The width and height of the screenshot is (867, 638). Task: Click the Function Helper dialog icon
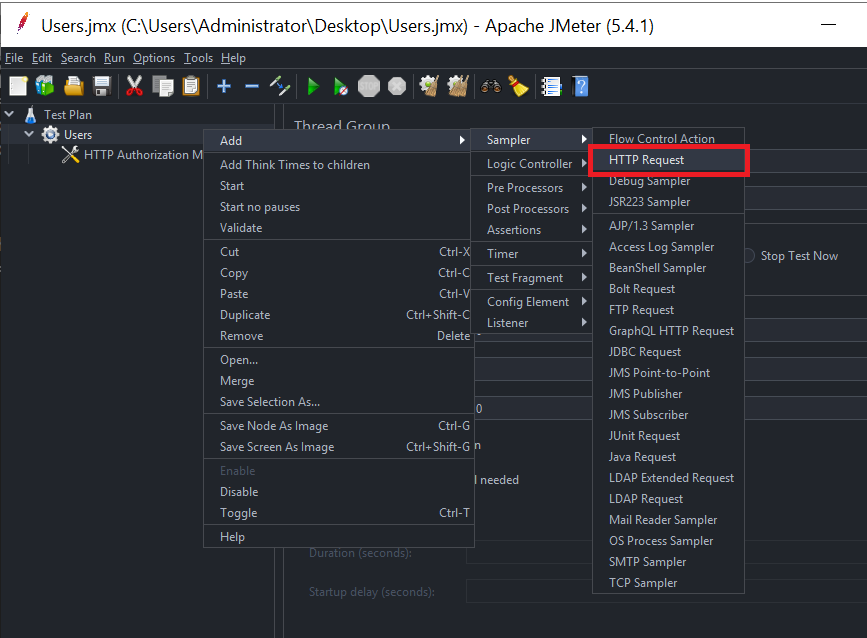pyautogui.click(x=551, y=86)
